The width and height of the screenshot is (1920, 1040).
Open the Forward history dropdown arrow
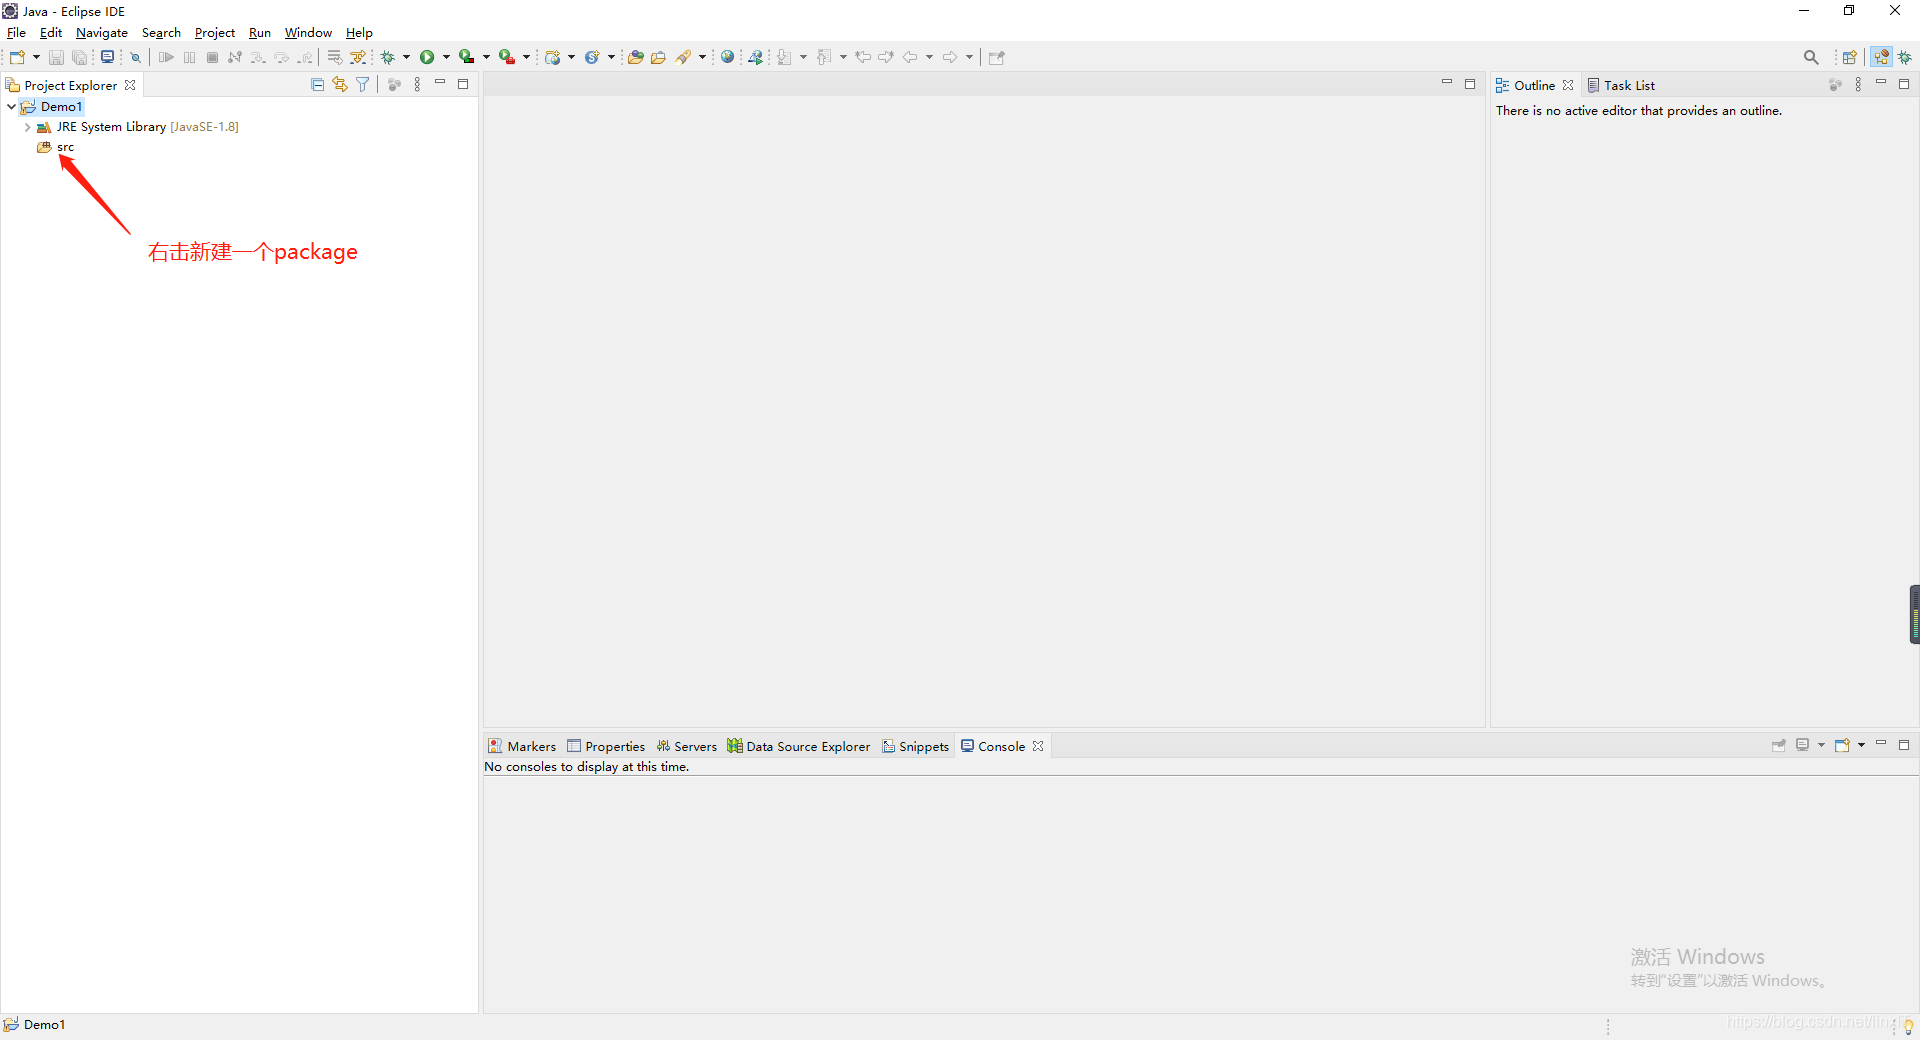969,57
